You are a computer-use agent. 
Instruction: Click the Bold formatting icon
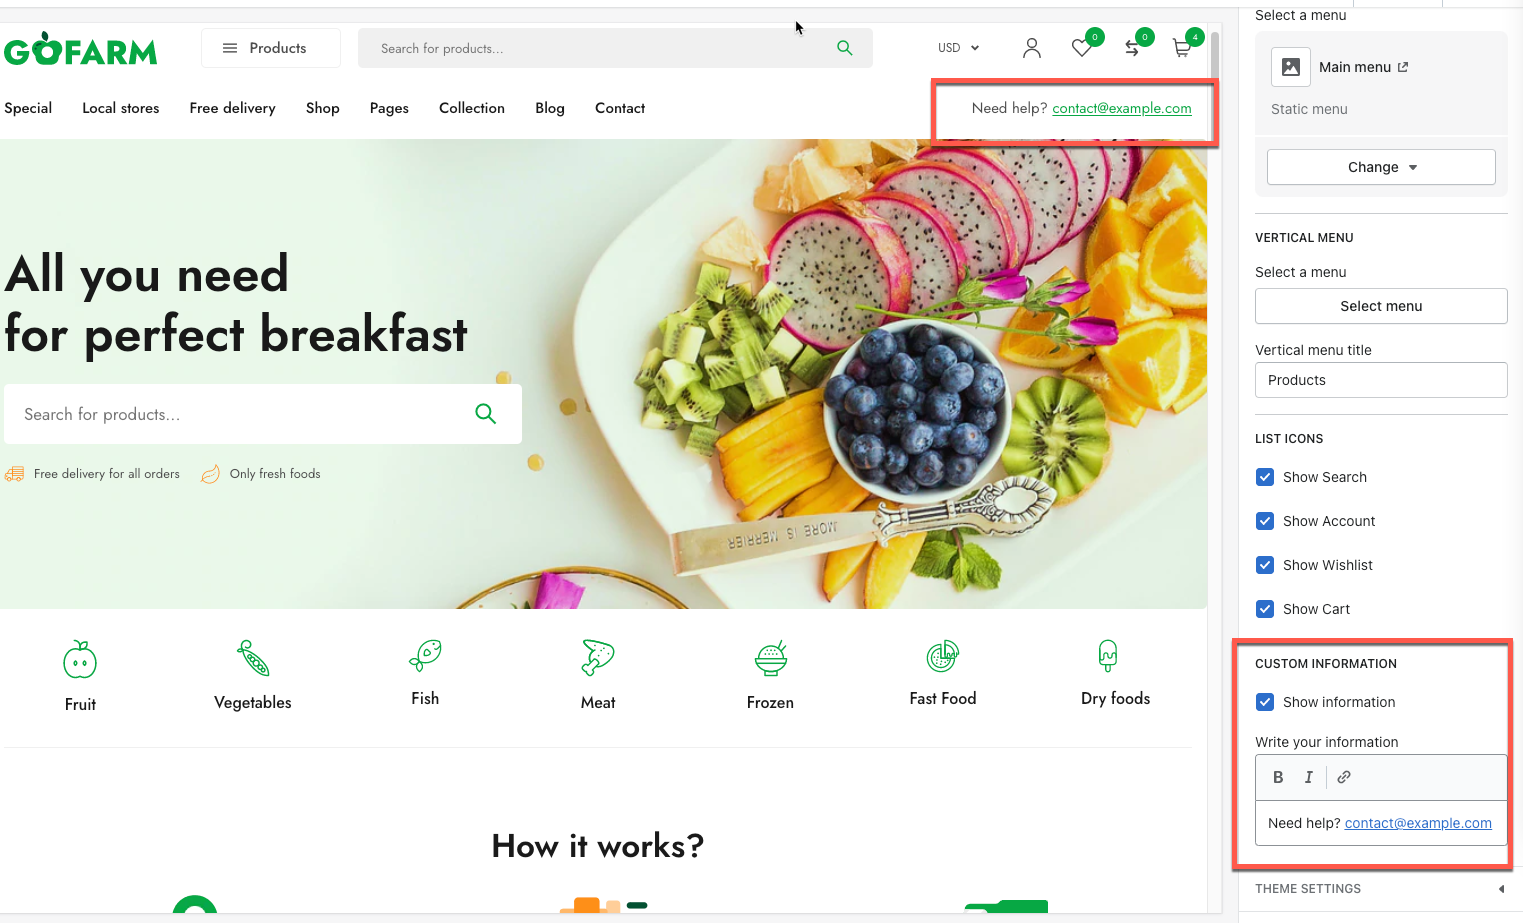click(1278, 777)
